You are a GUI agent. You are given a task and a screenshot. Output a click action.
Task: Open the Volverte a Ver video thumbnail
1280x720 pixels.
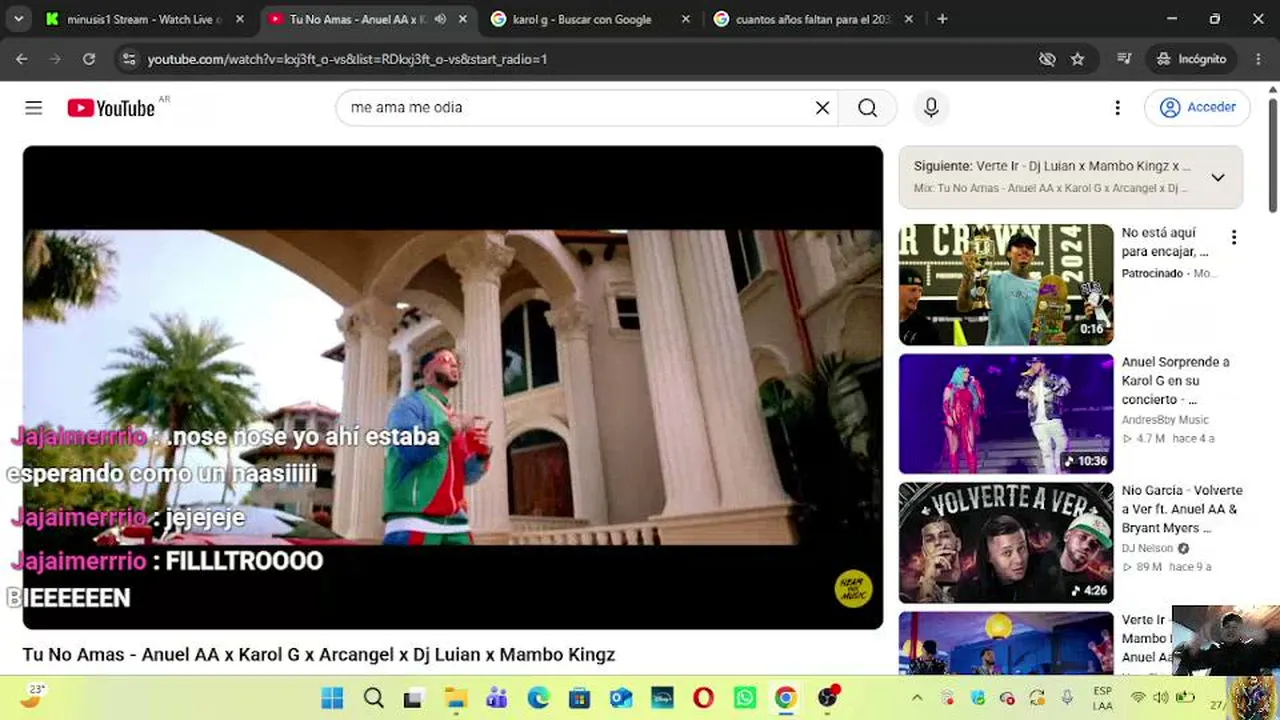click(x=1006, y=543)
